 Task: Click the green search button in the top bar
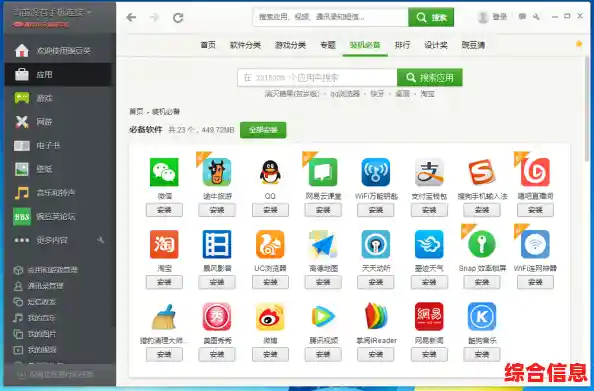pyautogui.click(x=431, y=17)
